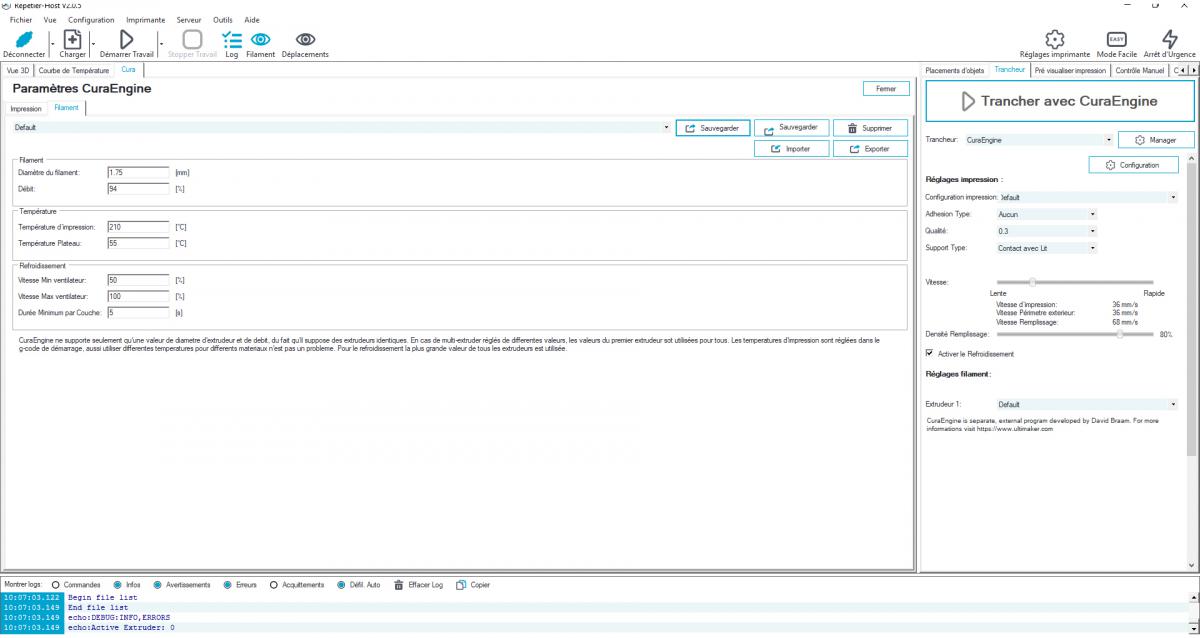Viewport: 1200px width, 638px height.
Task: Click the Charger file icon
Action: coord(73,38)
